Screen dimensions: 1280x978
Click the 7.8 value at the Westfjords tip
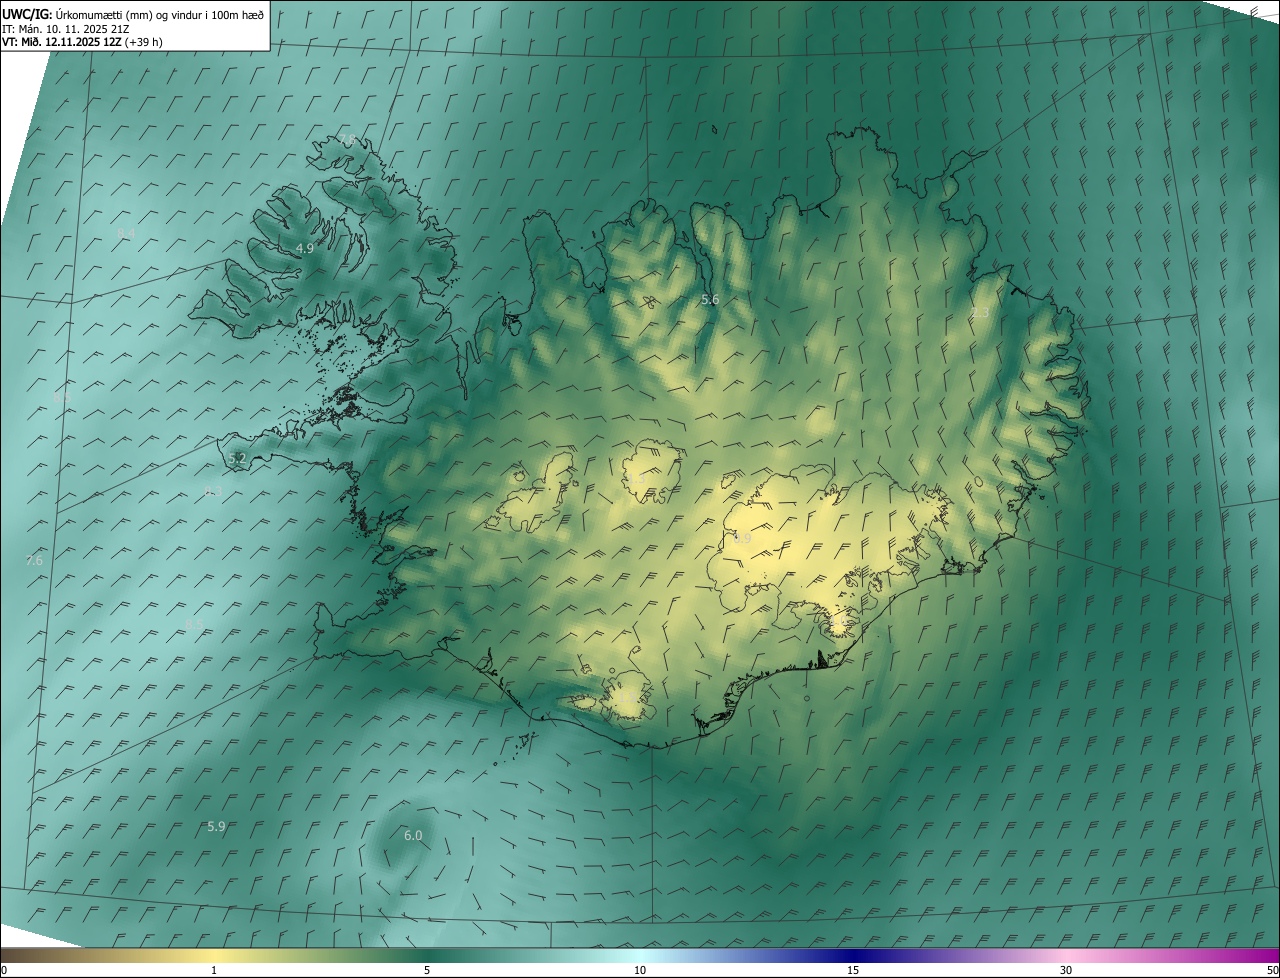pos(347,139)
